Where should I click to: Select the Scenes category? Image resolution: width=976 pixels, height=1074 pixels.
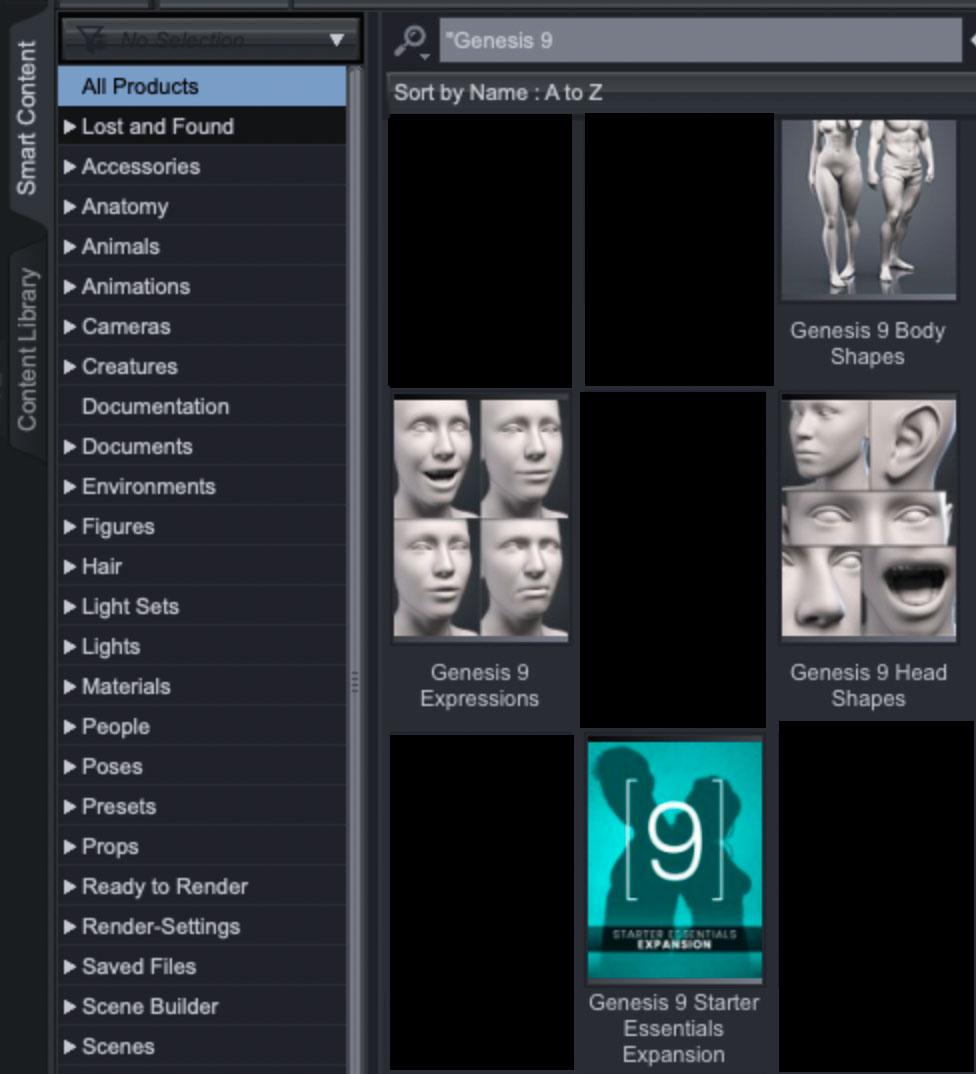click(x=202, y=1047)
